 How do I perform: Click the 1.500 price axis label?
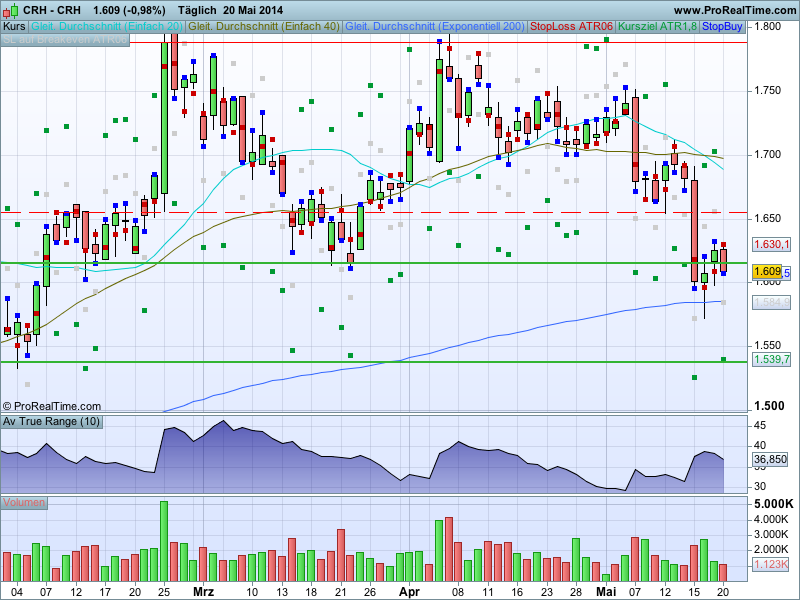point(769,406)
